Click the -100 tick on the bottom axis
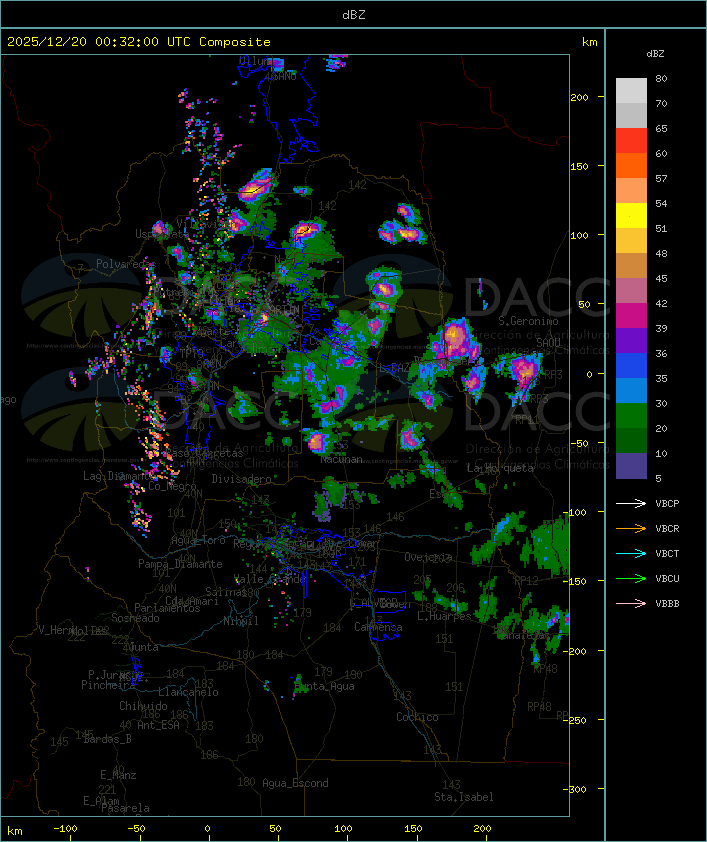 pos(65,829)
